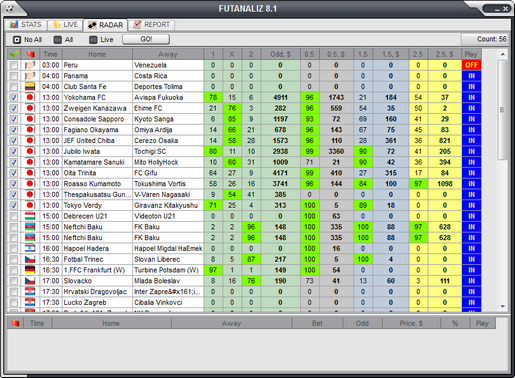This screenshot has height=378, width=515.
Task: Select the RADAR tab
Action: pos(105,25)
